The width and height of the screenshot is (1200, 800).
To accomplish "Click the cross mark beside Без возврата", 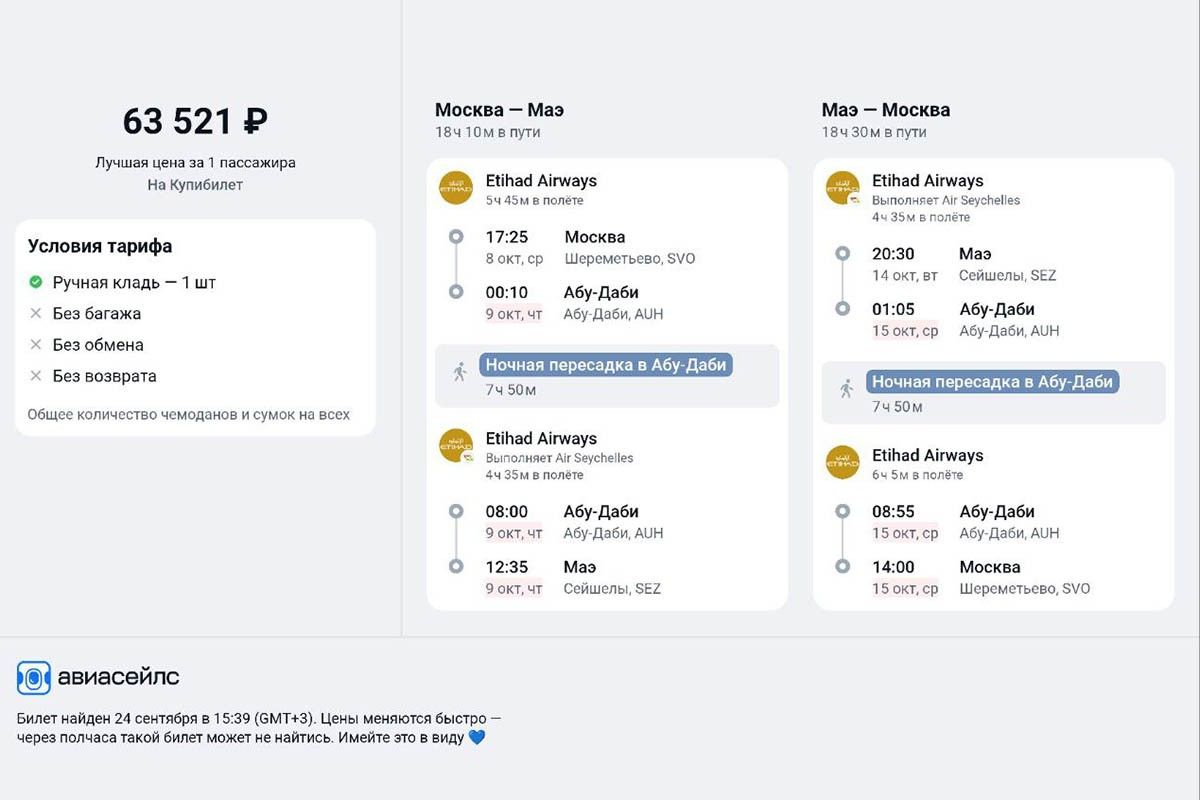I will coord(36,377).
